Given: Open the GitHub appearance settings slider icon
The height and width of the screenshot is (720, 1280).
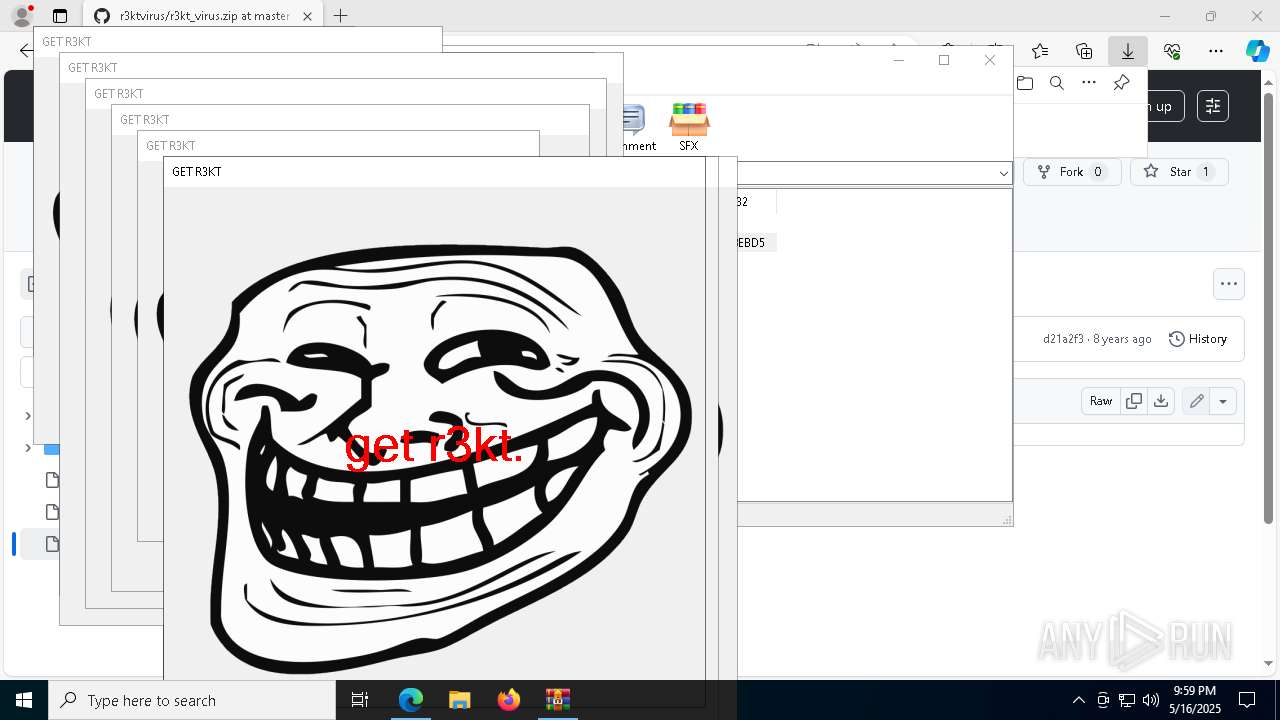Looking at the screenshot, I should 1213,106.
